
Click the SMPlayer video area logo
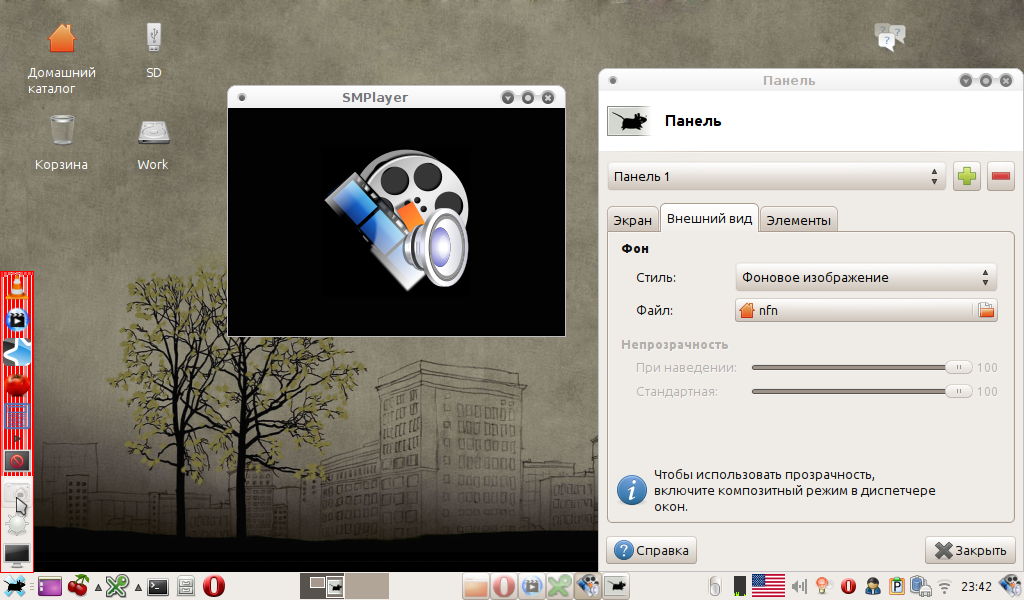[x=396, y=221]
